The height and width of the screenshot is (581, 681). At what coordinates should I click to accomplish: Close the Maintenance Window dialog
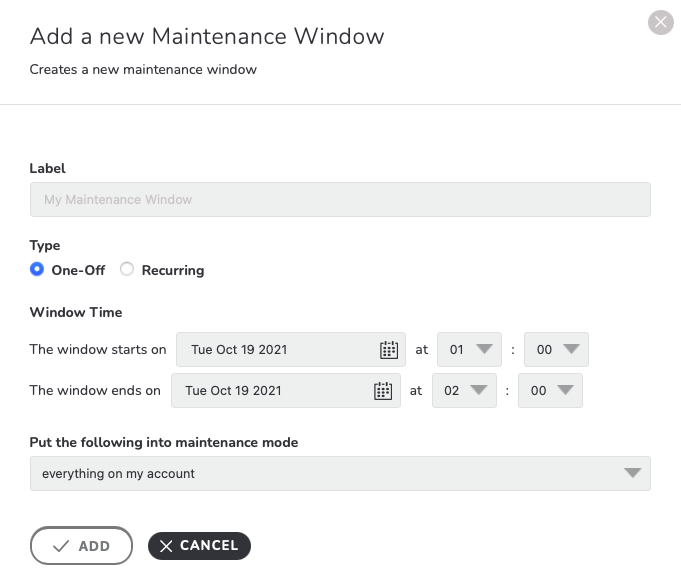(x=661, y=22)
